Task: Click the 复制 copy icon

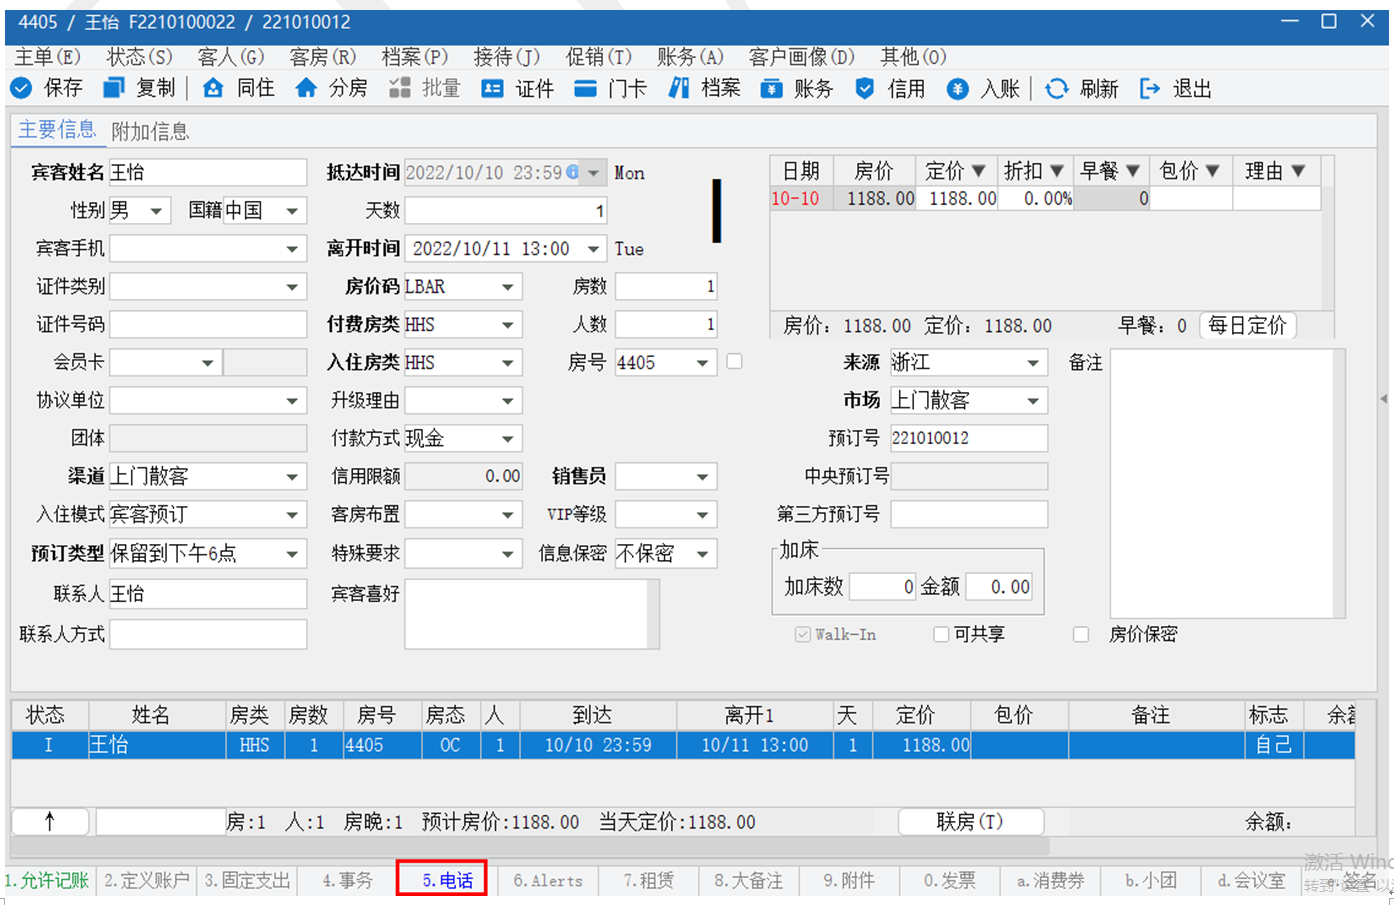Action: pyautogui.click(x=114, y=88)
